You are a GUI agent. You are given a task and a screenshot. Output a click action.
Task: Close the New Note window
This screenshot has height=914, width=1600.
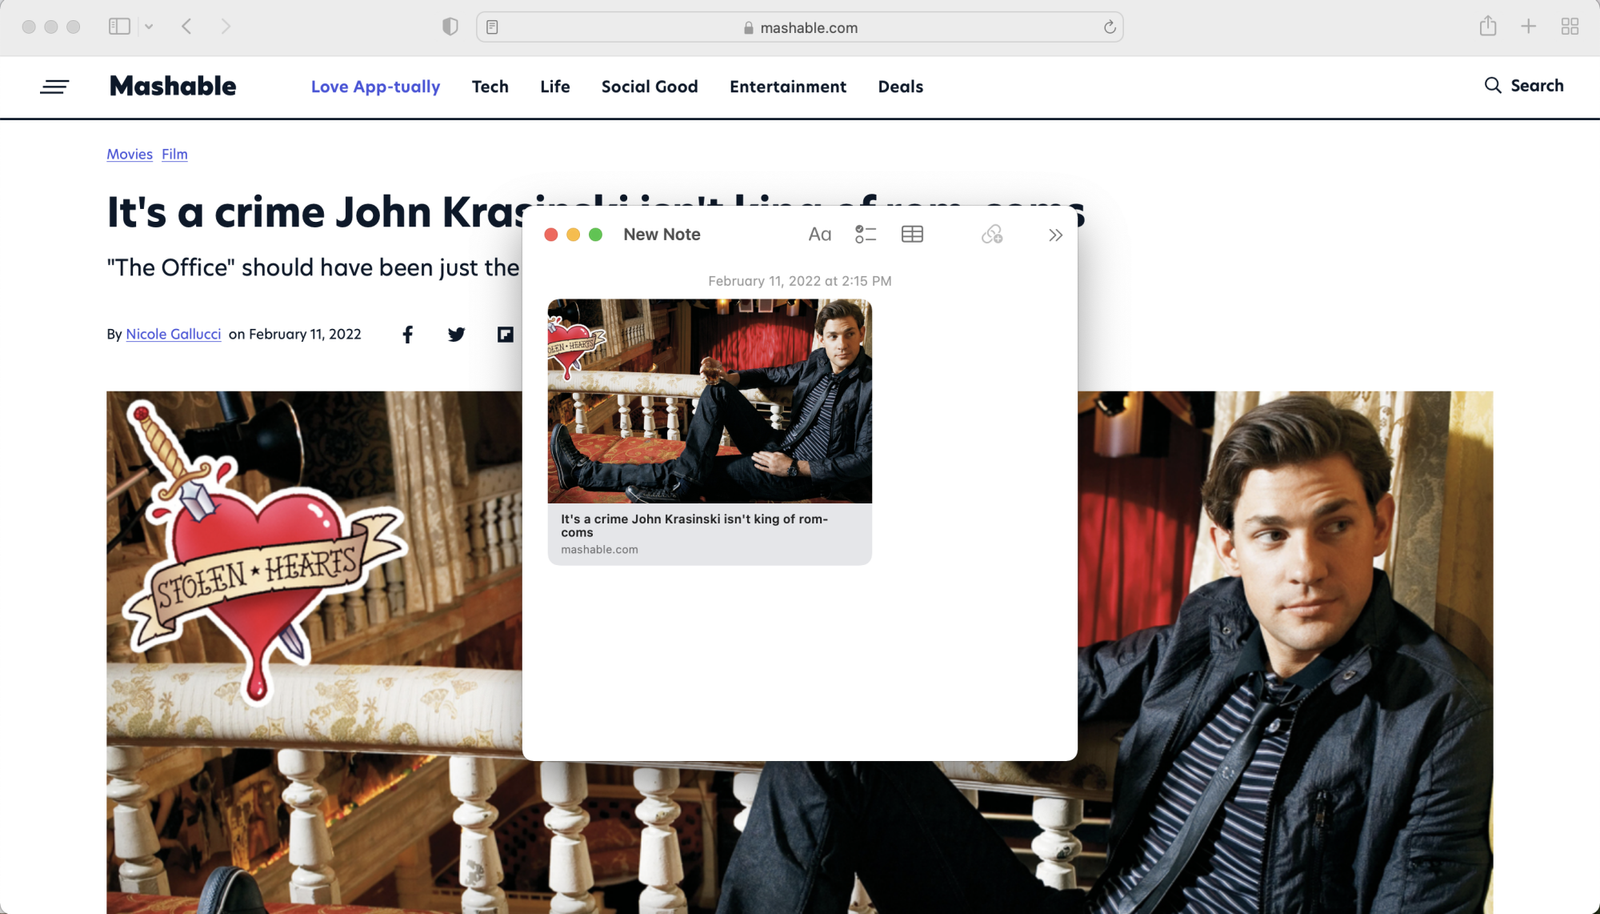click(x=551, y=234)
